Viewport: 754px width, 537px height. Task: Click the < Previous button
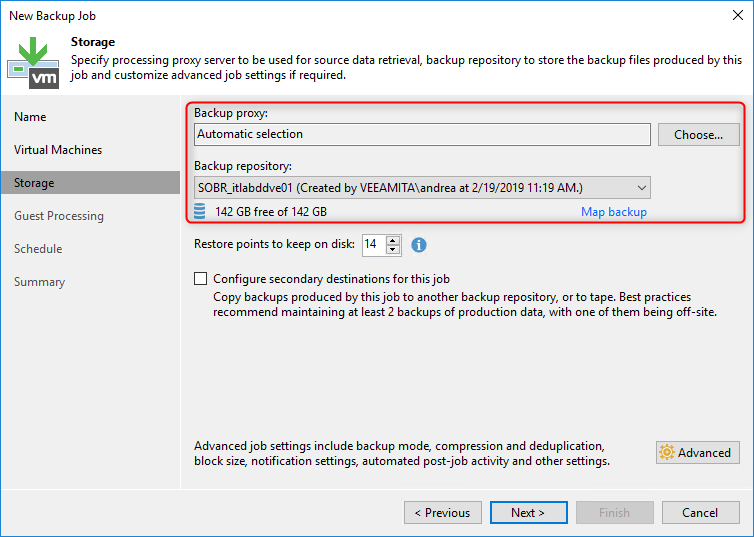[x=442, y=512]
